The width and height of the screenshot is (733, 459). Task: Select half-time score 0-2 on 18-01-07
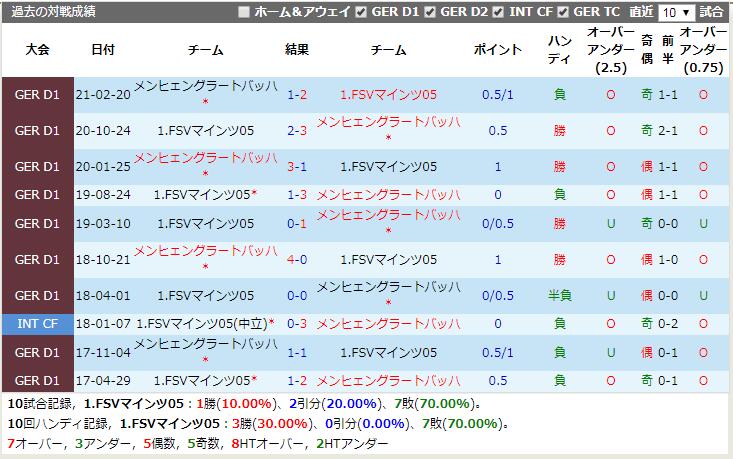tap(668, 324)
